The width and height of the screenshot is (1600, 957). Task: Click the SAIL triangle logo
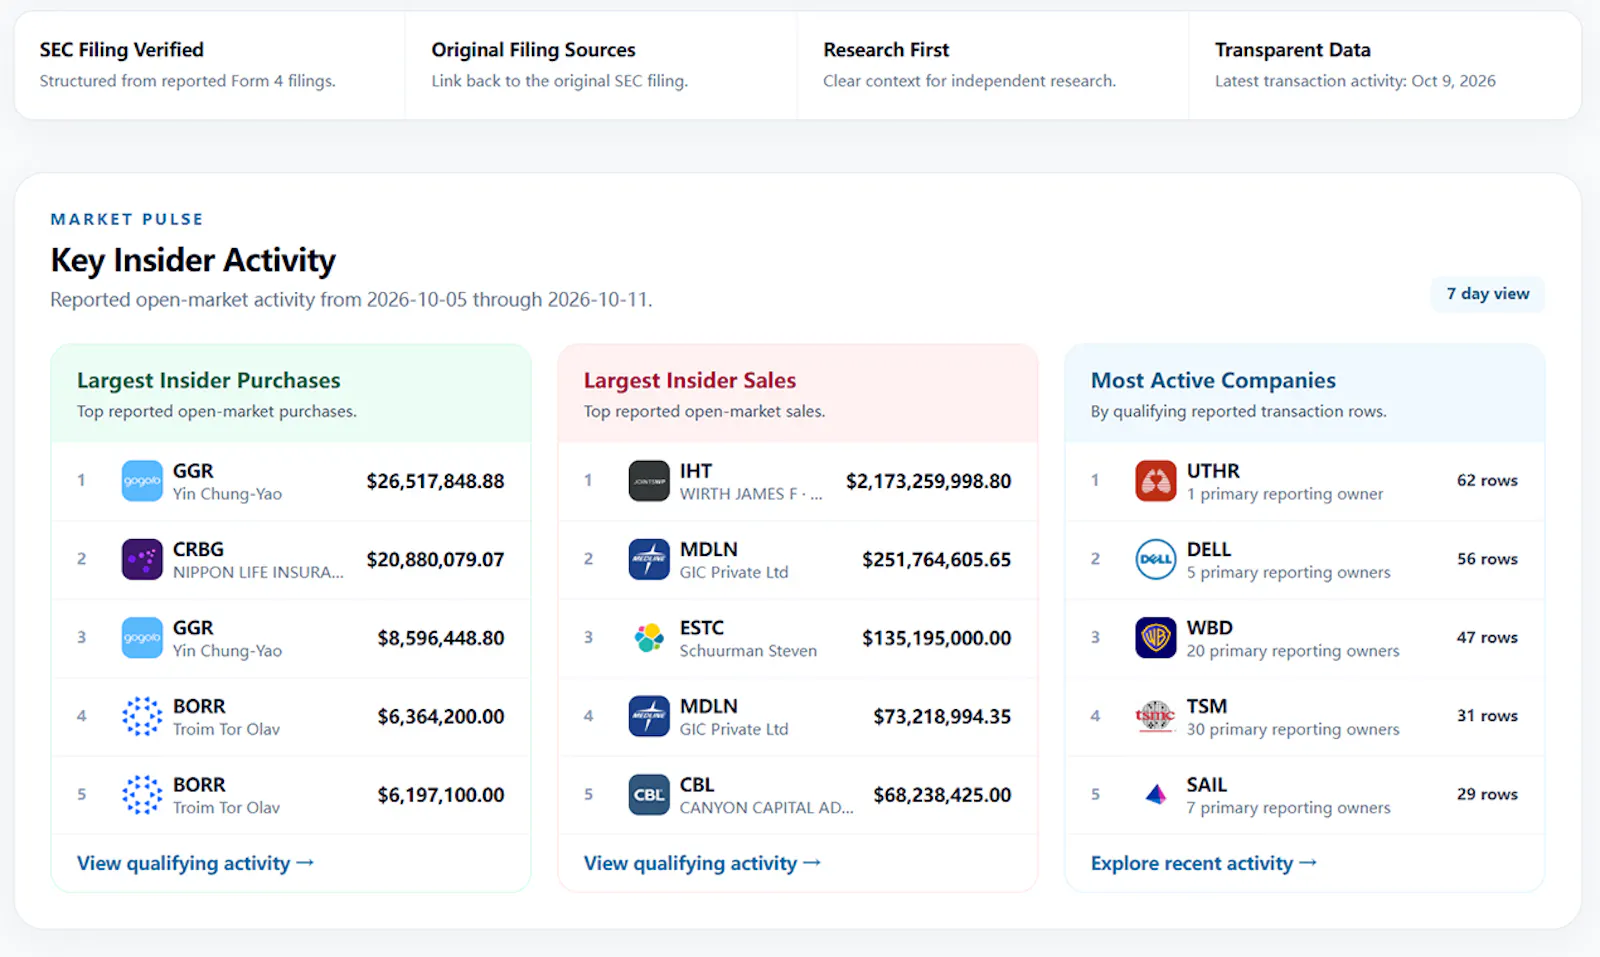tap(1156, 795)
